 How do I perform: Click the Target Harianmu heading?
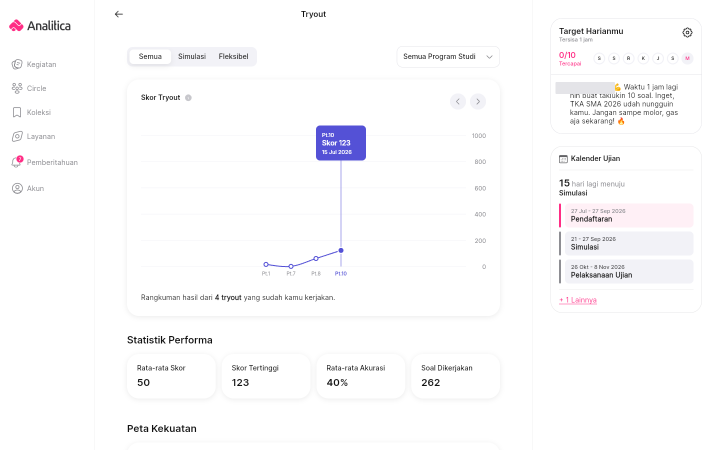pos(591,31)
